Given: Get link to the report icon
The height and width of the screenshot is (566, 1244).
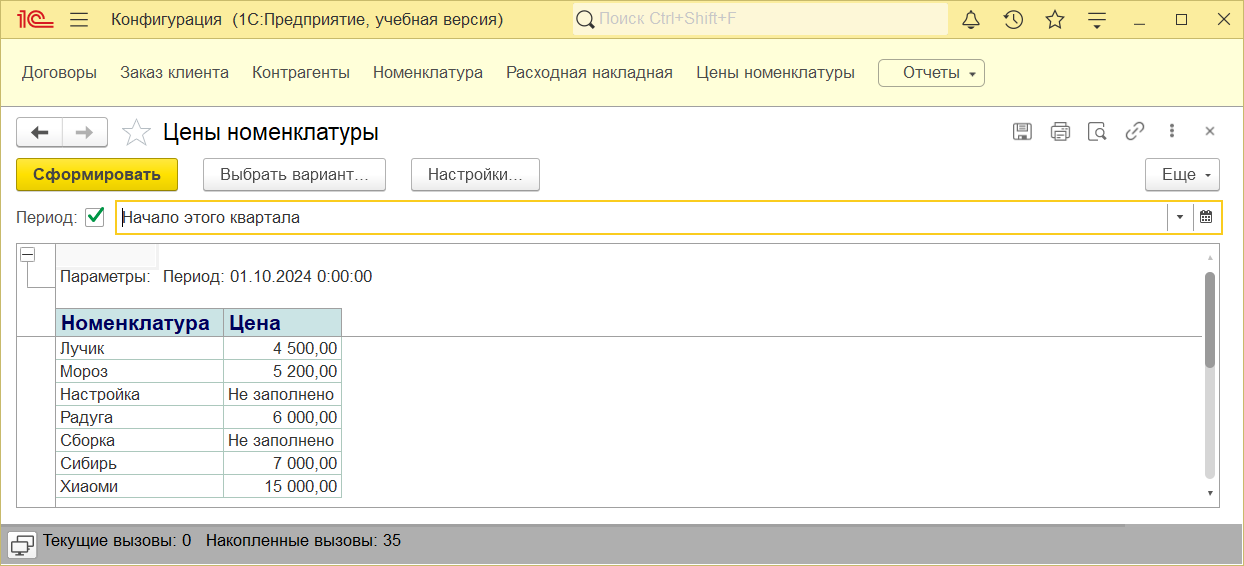Looking at the screenshot, I should point(1134,131).
